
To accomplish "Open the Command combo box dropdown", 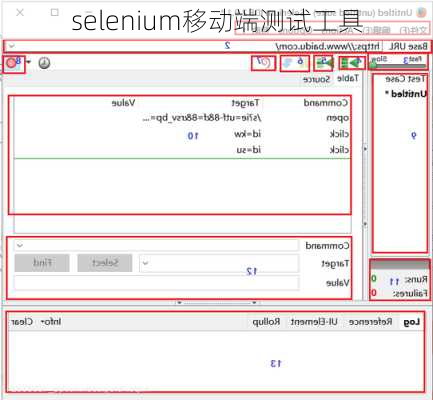I will [20, 246].
